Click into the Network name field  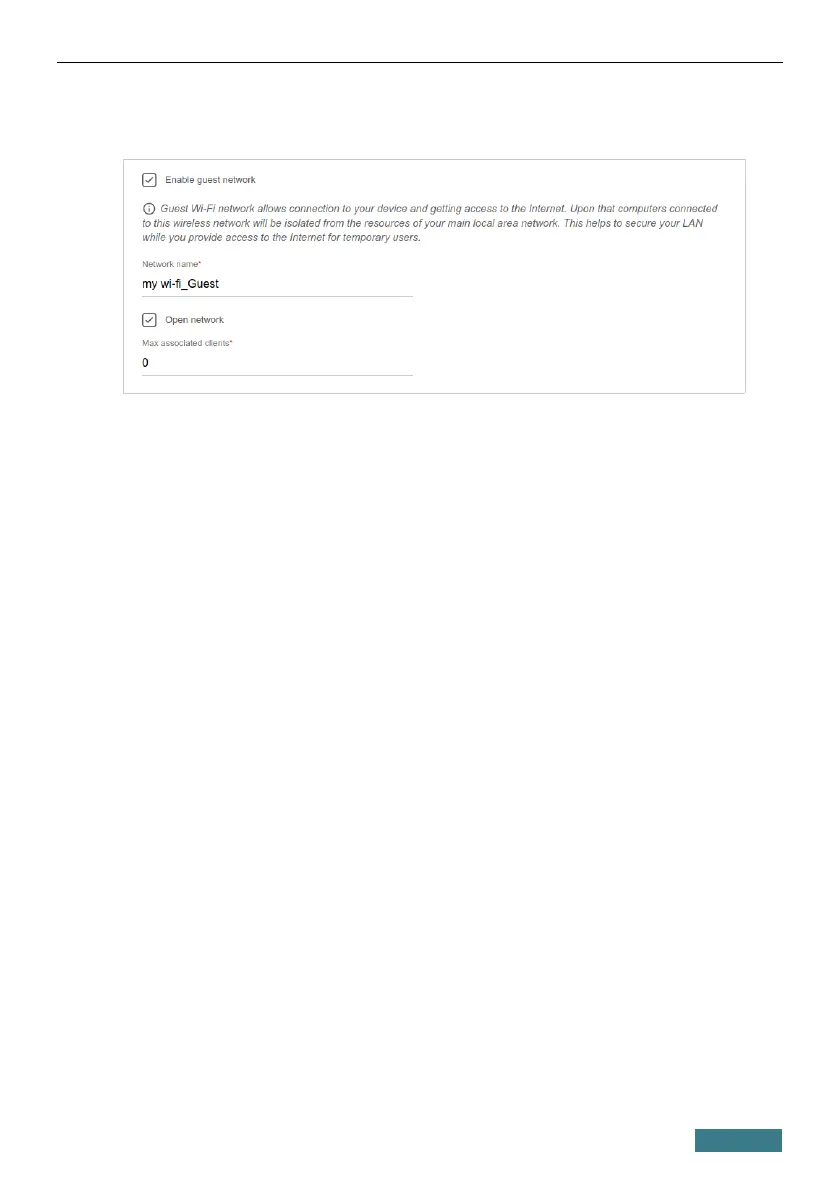[x=277, y=284]
